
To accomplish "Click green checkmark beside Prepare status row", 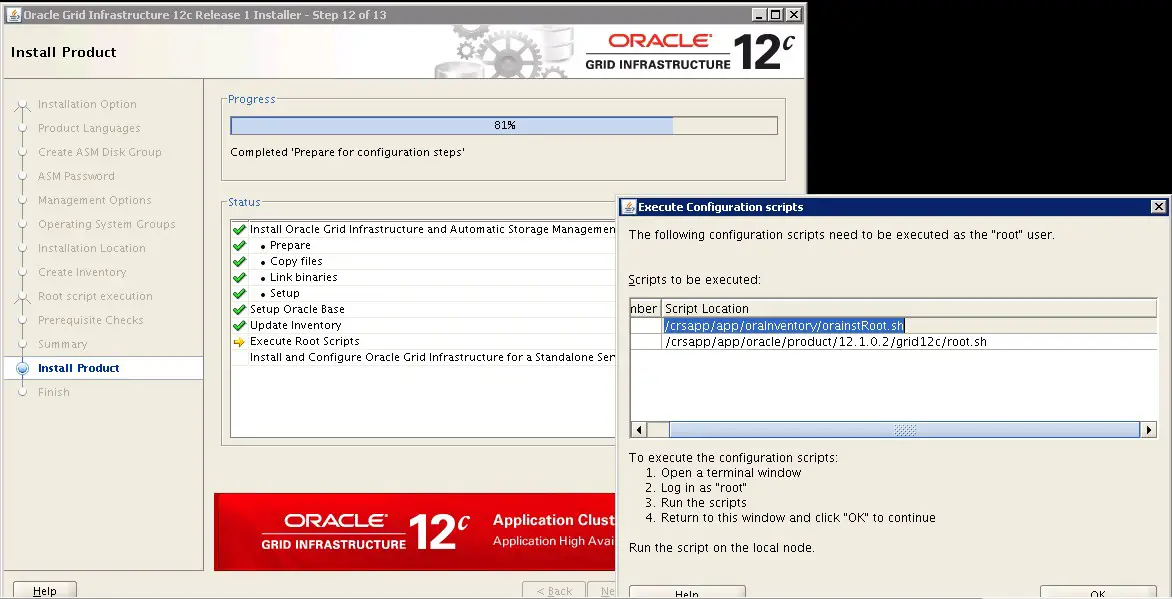I will pos(239,245).
